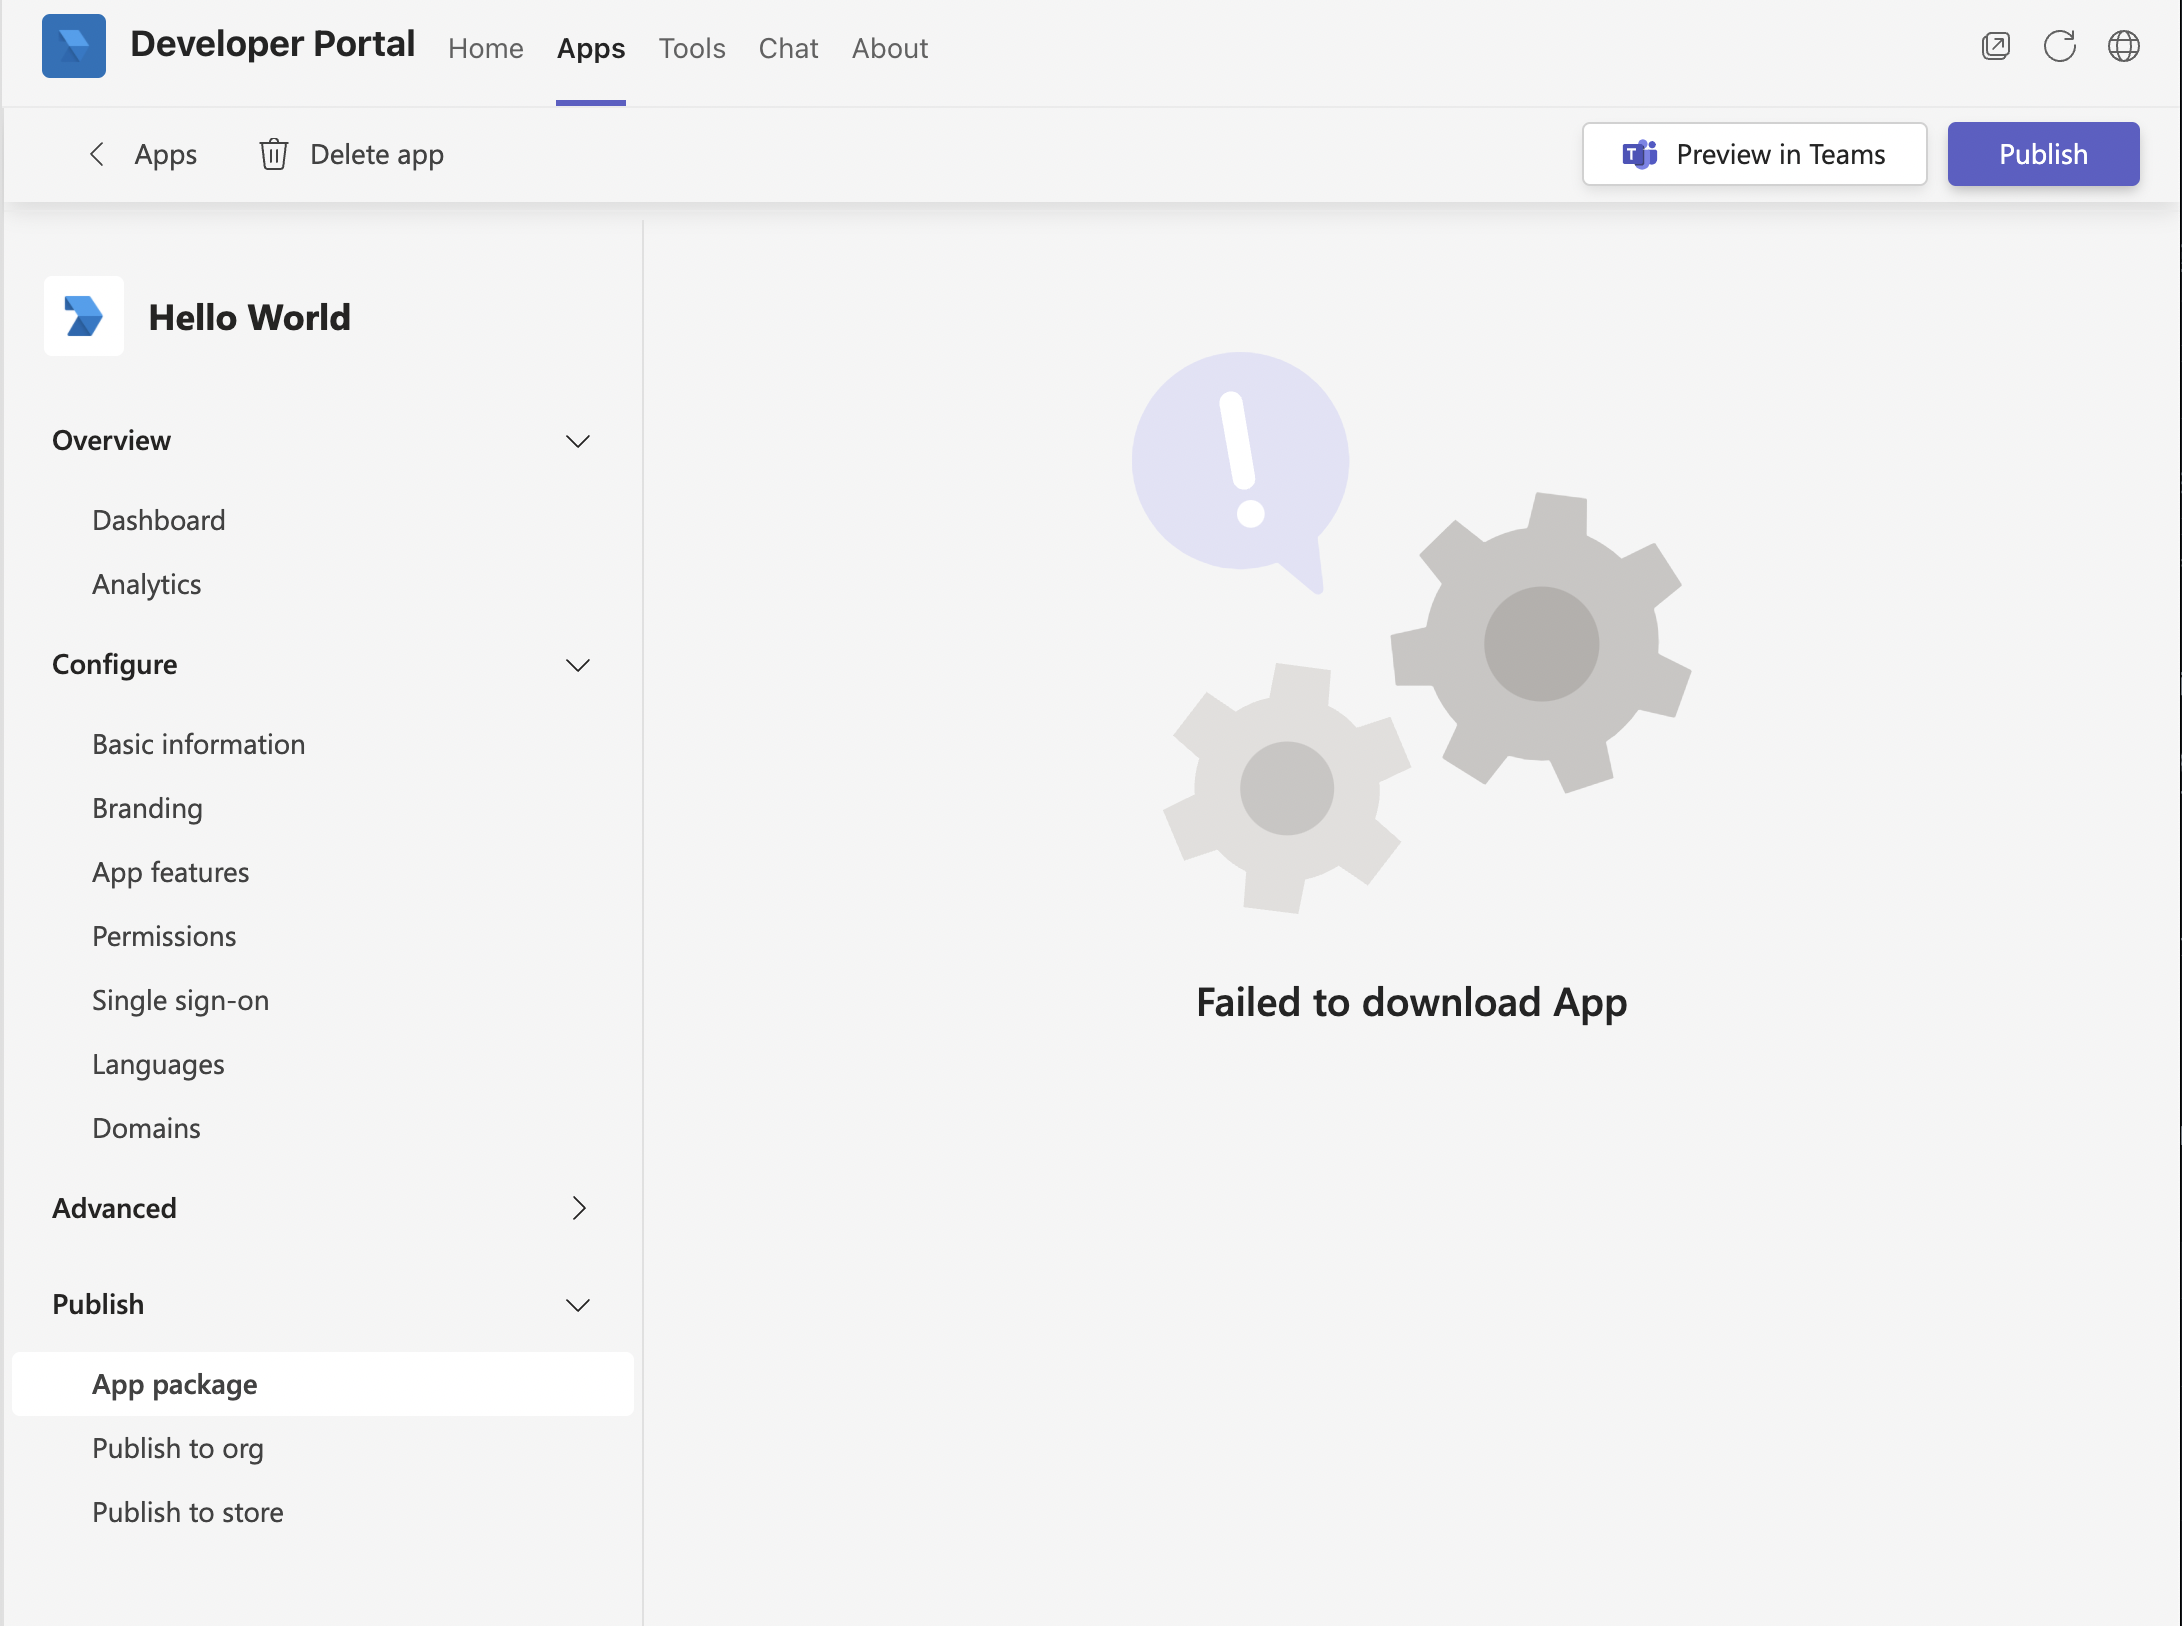Collapse the Publish section
This screenshot has width=2182, height=1626.
[578, 1305]
